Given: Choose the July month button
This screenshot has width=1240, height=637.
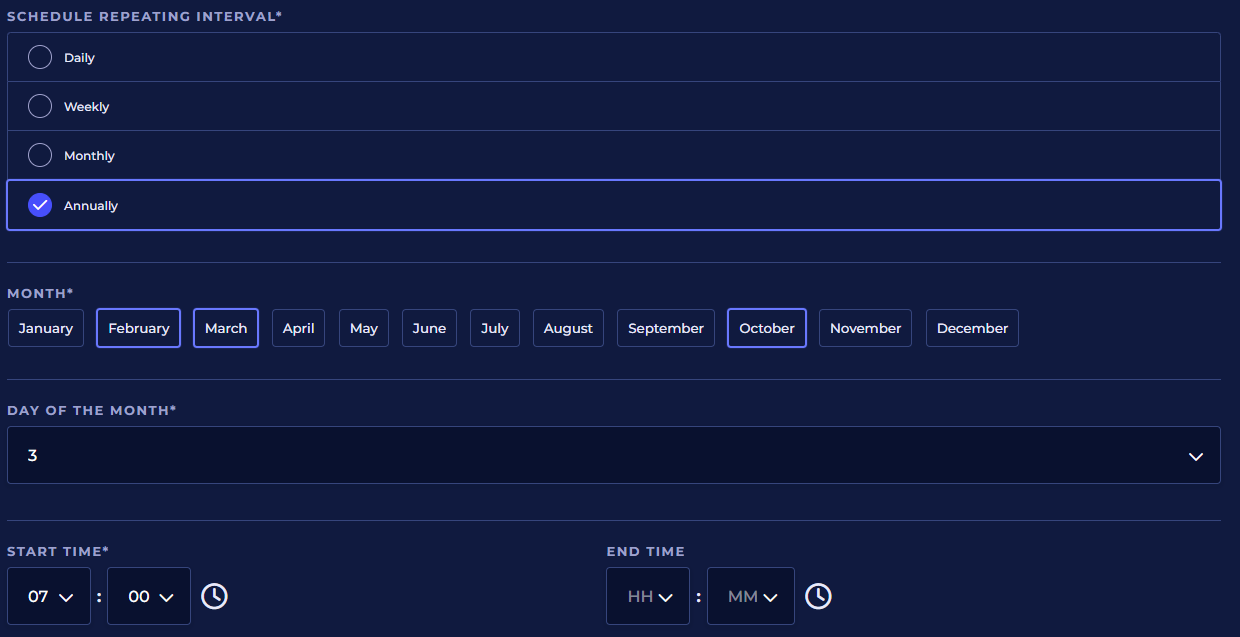Looking at the screenshot, I should pyautogui.click(x=494, y=328).
